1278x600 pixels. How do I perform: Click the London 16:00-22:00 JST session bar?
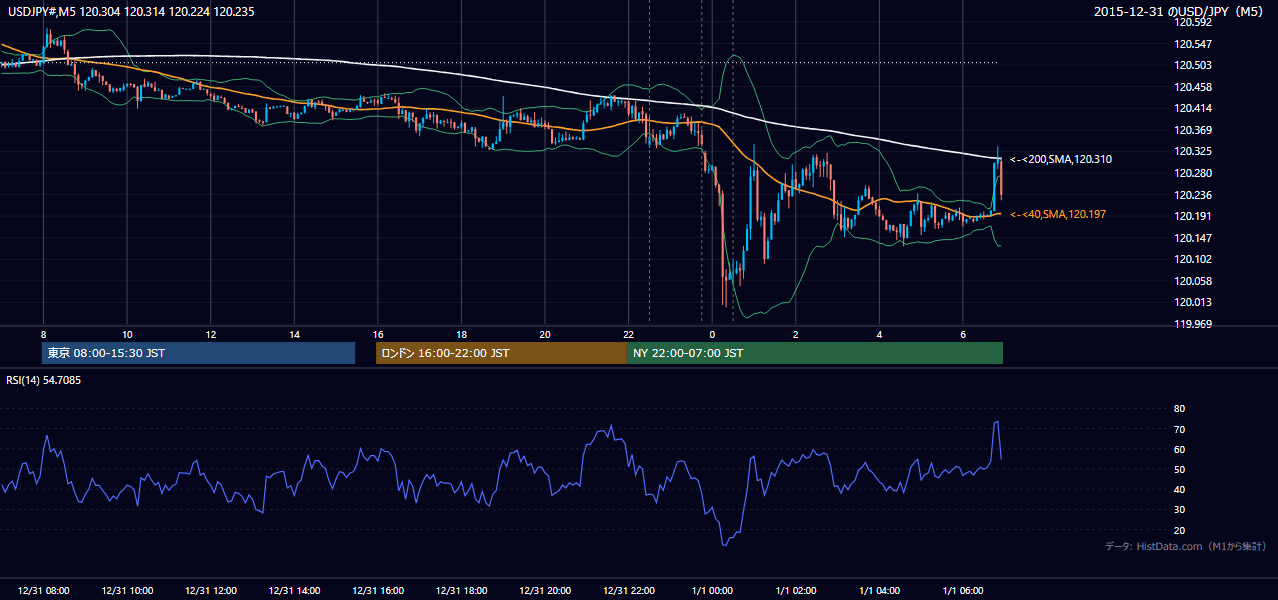coord(501,353)
